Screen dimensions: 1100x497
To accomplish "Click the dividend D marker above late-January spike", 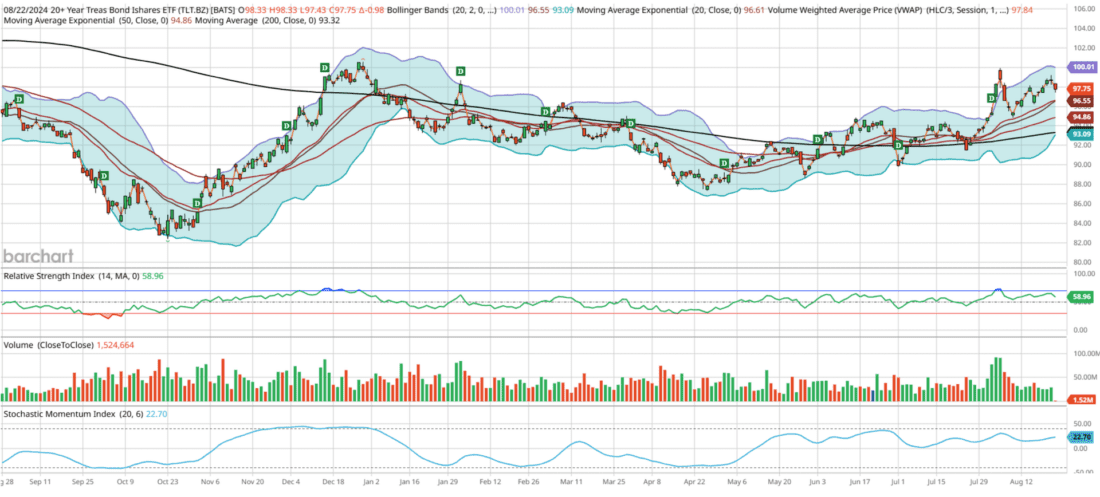I will click(x=461, y=72).
